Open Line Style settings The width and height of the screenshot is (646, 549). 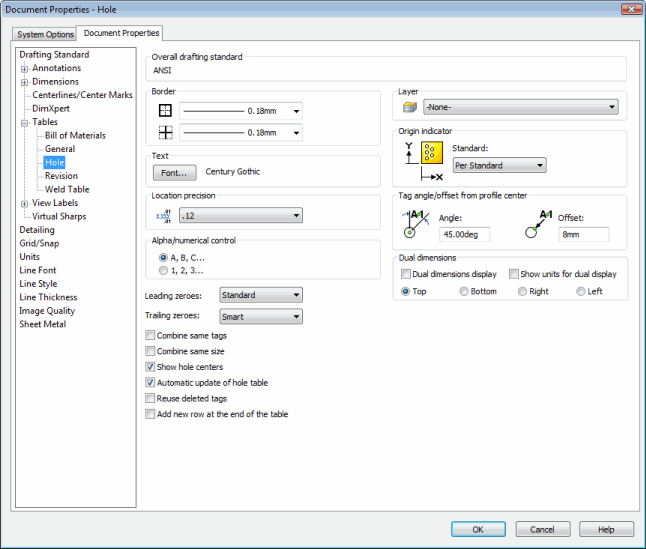coord(38,284)
